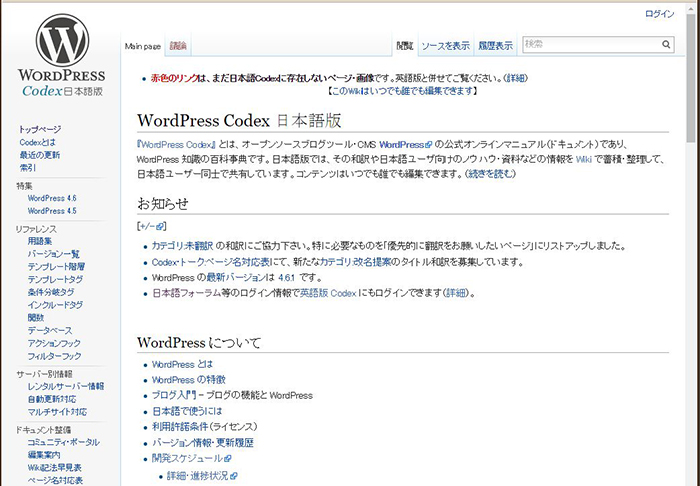Open the Wiki link in intro
Viewport: 700px width, 486px height.
point(583,159)
